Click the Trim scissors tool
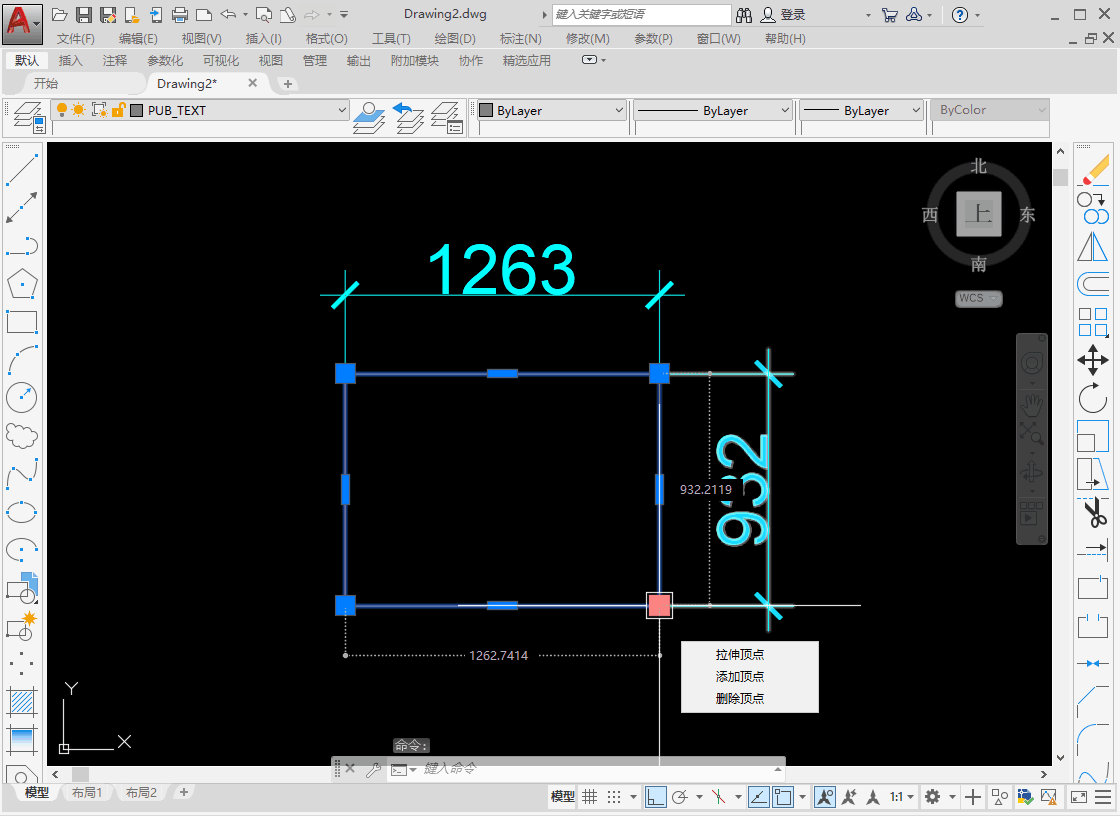1120x816 pixels. [1093, 512]
